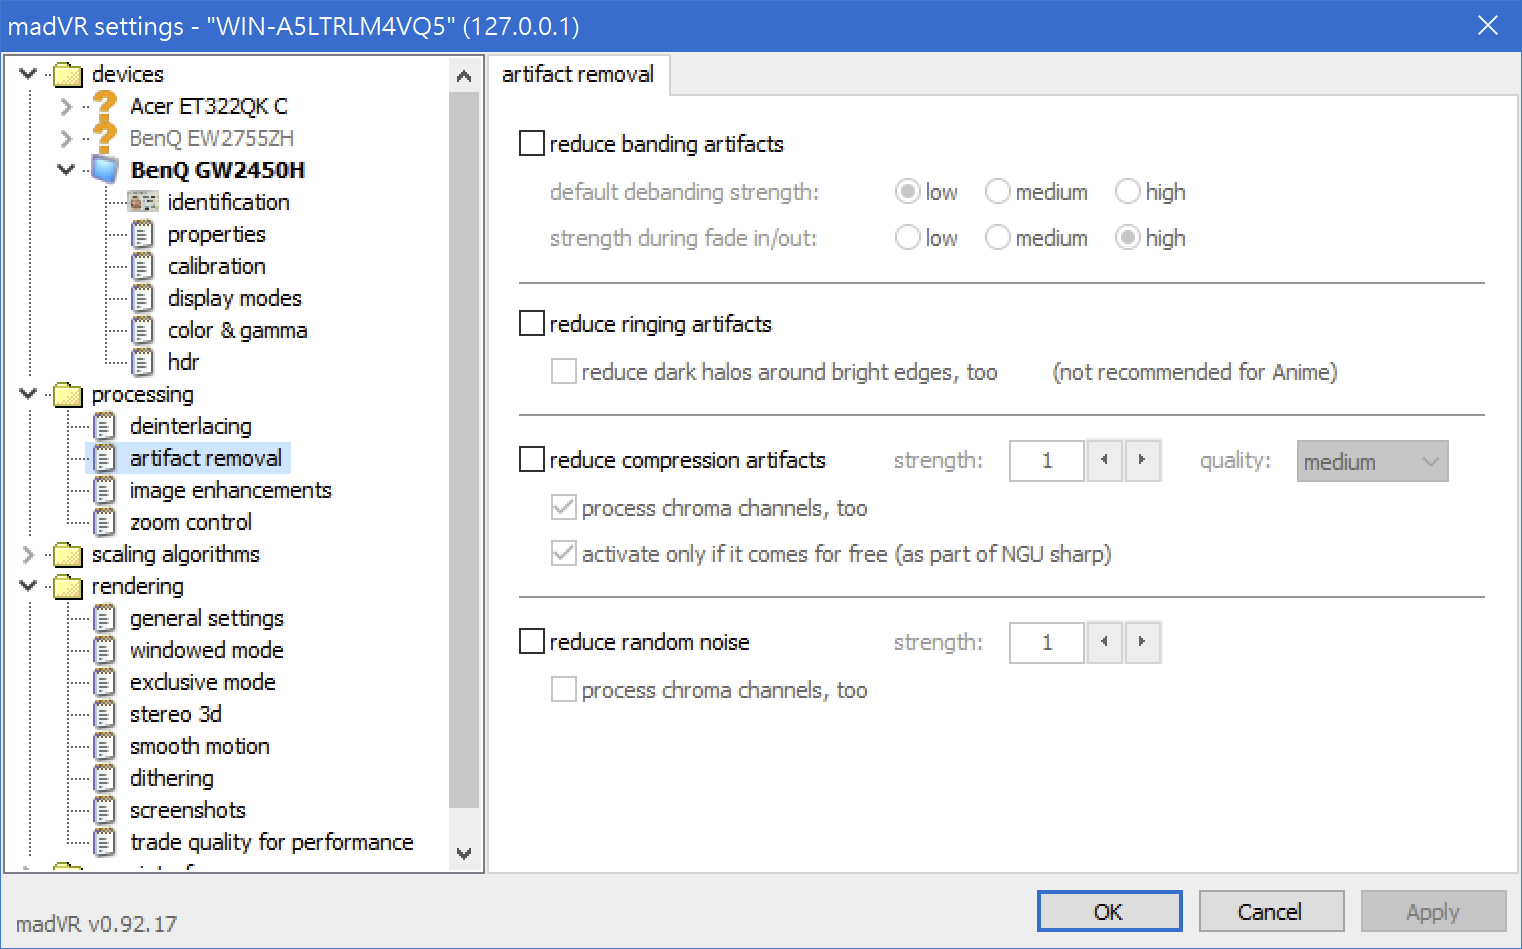Click the random noise strength value field
The image size is (1522, 949).
tap(1047, 642)
